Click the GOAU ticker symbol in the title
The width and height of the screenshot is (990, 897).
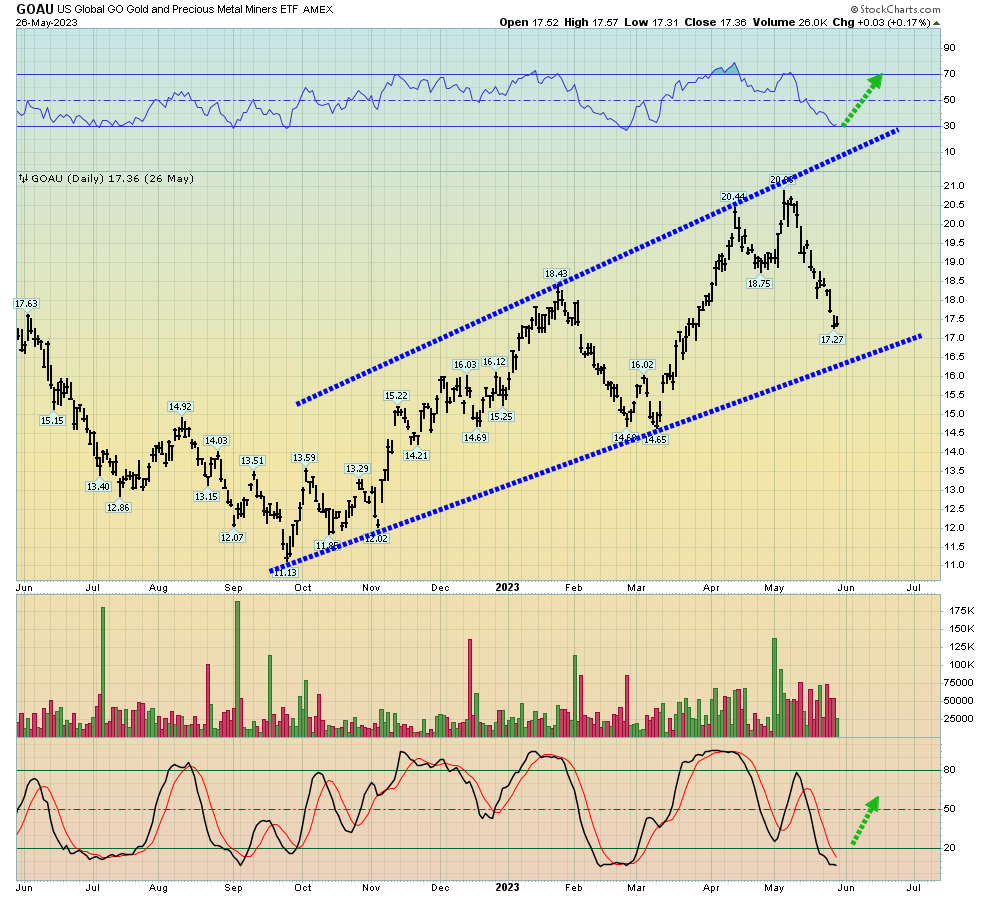(x=35, y=9)
